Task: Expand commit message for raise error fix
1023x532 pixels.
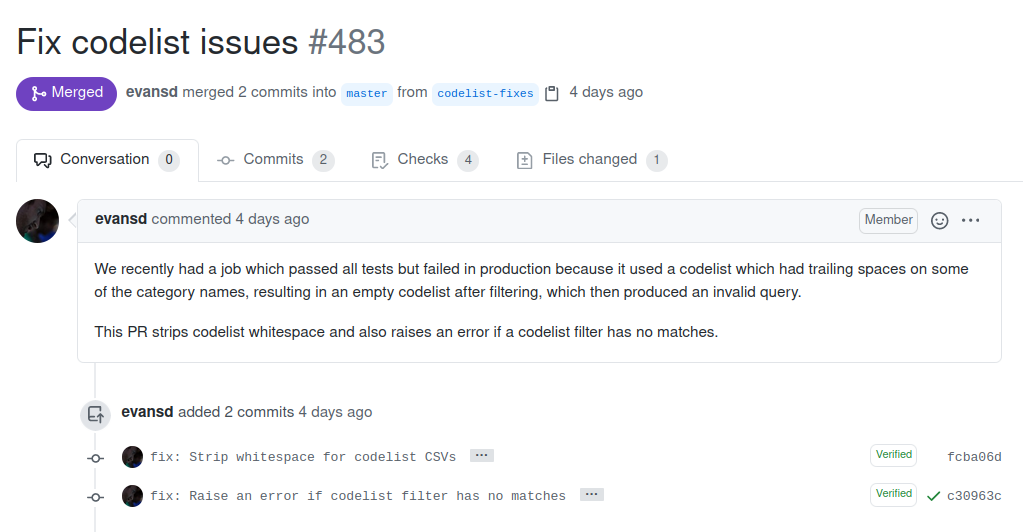Action: (591, 495)
